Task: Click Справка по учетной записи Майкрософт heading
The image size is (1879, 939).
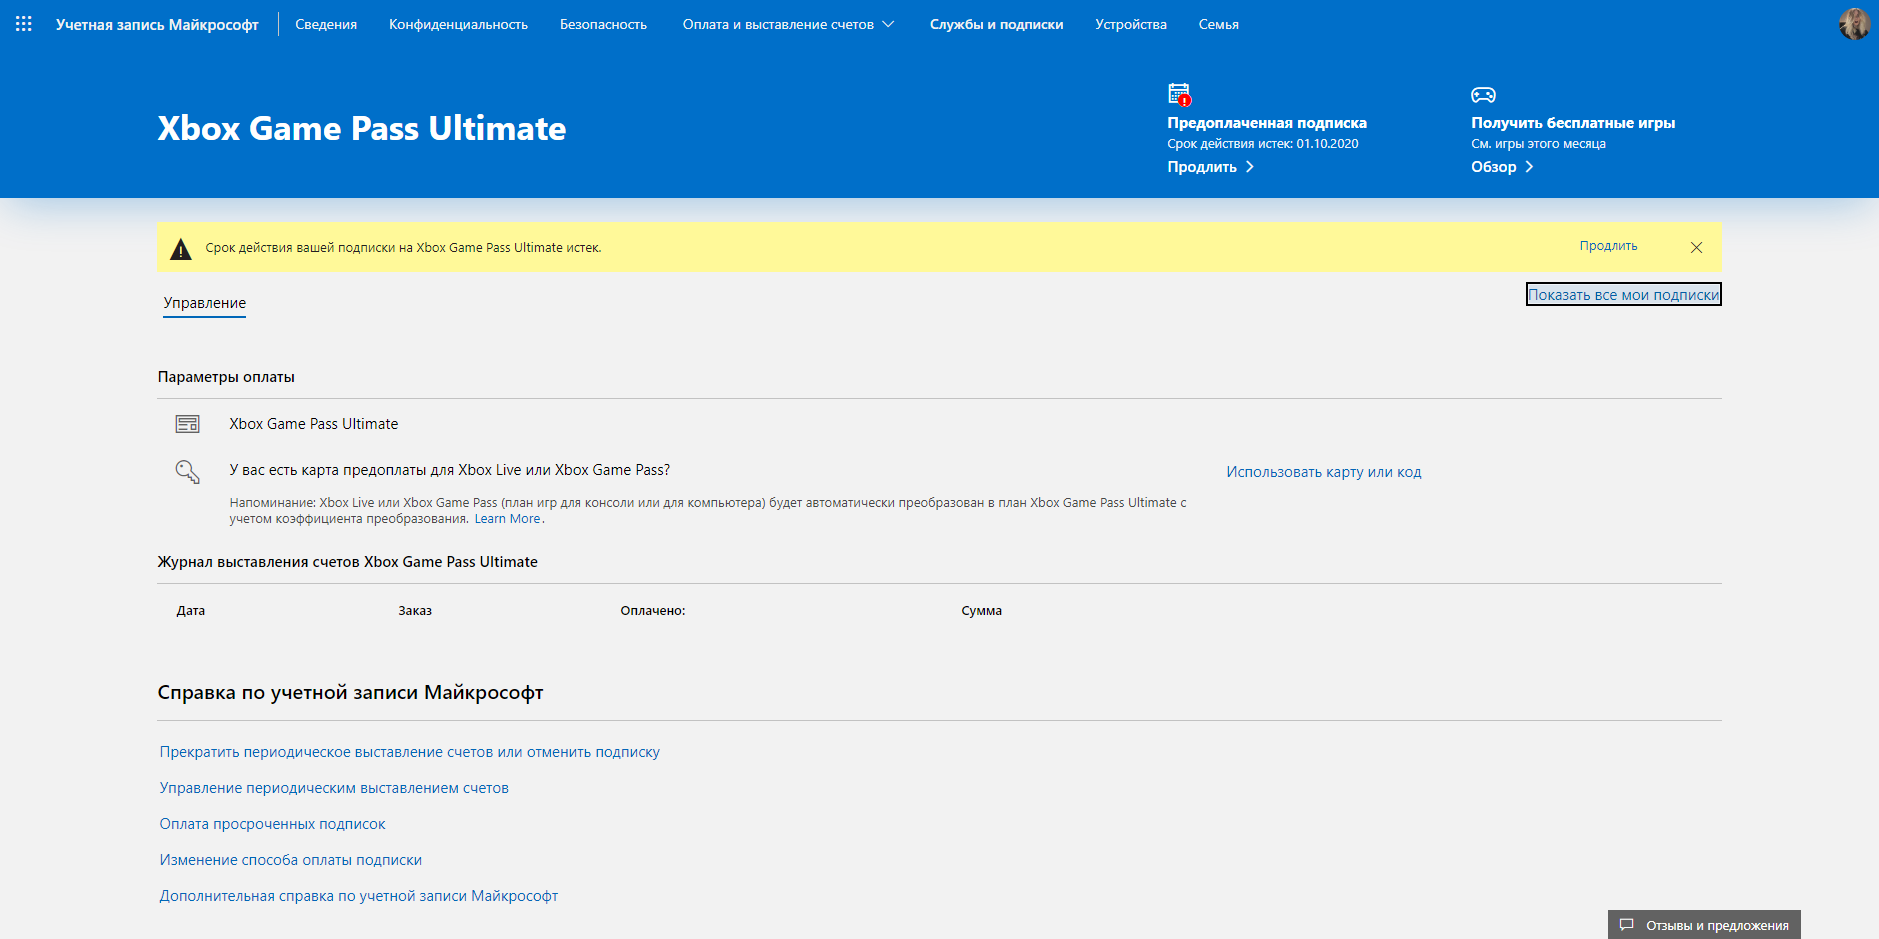Action: 350,692
